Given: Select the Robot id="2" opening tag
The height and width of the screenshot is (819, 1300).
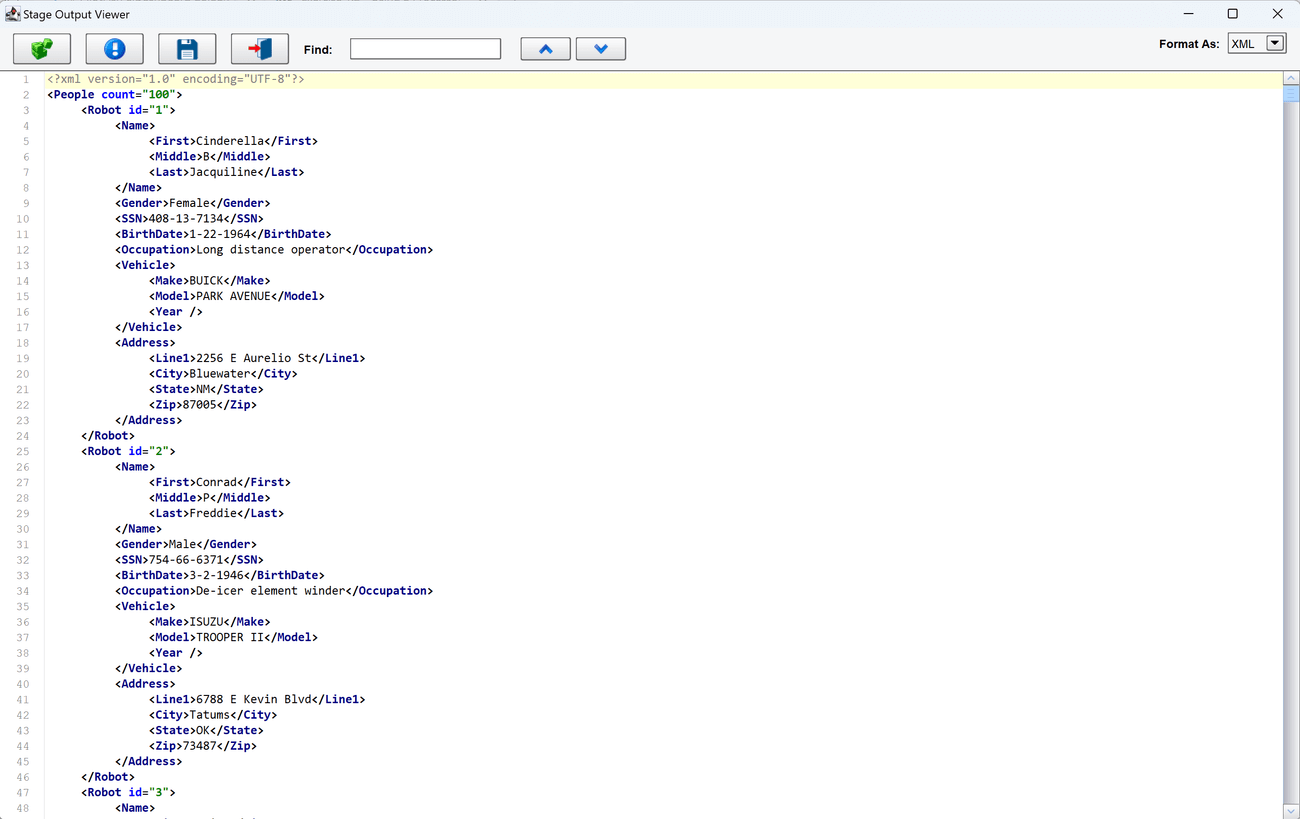Looking at the screenshot, I should [128, 451].
